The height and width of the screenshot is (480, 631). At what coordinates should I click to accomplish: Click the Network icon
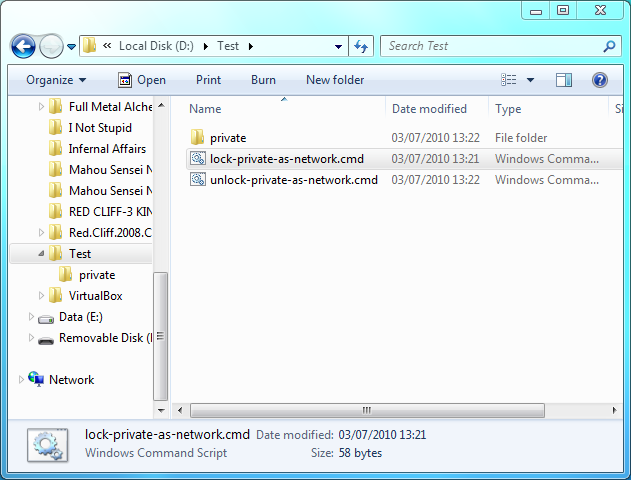[36, 379]
